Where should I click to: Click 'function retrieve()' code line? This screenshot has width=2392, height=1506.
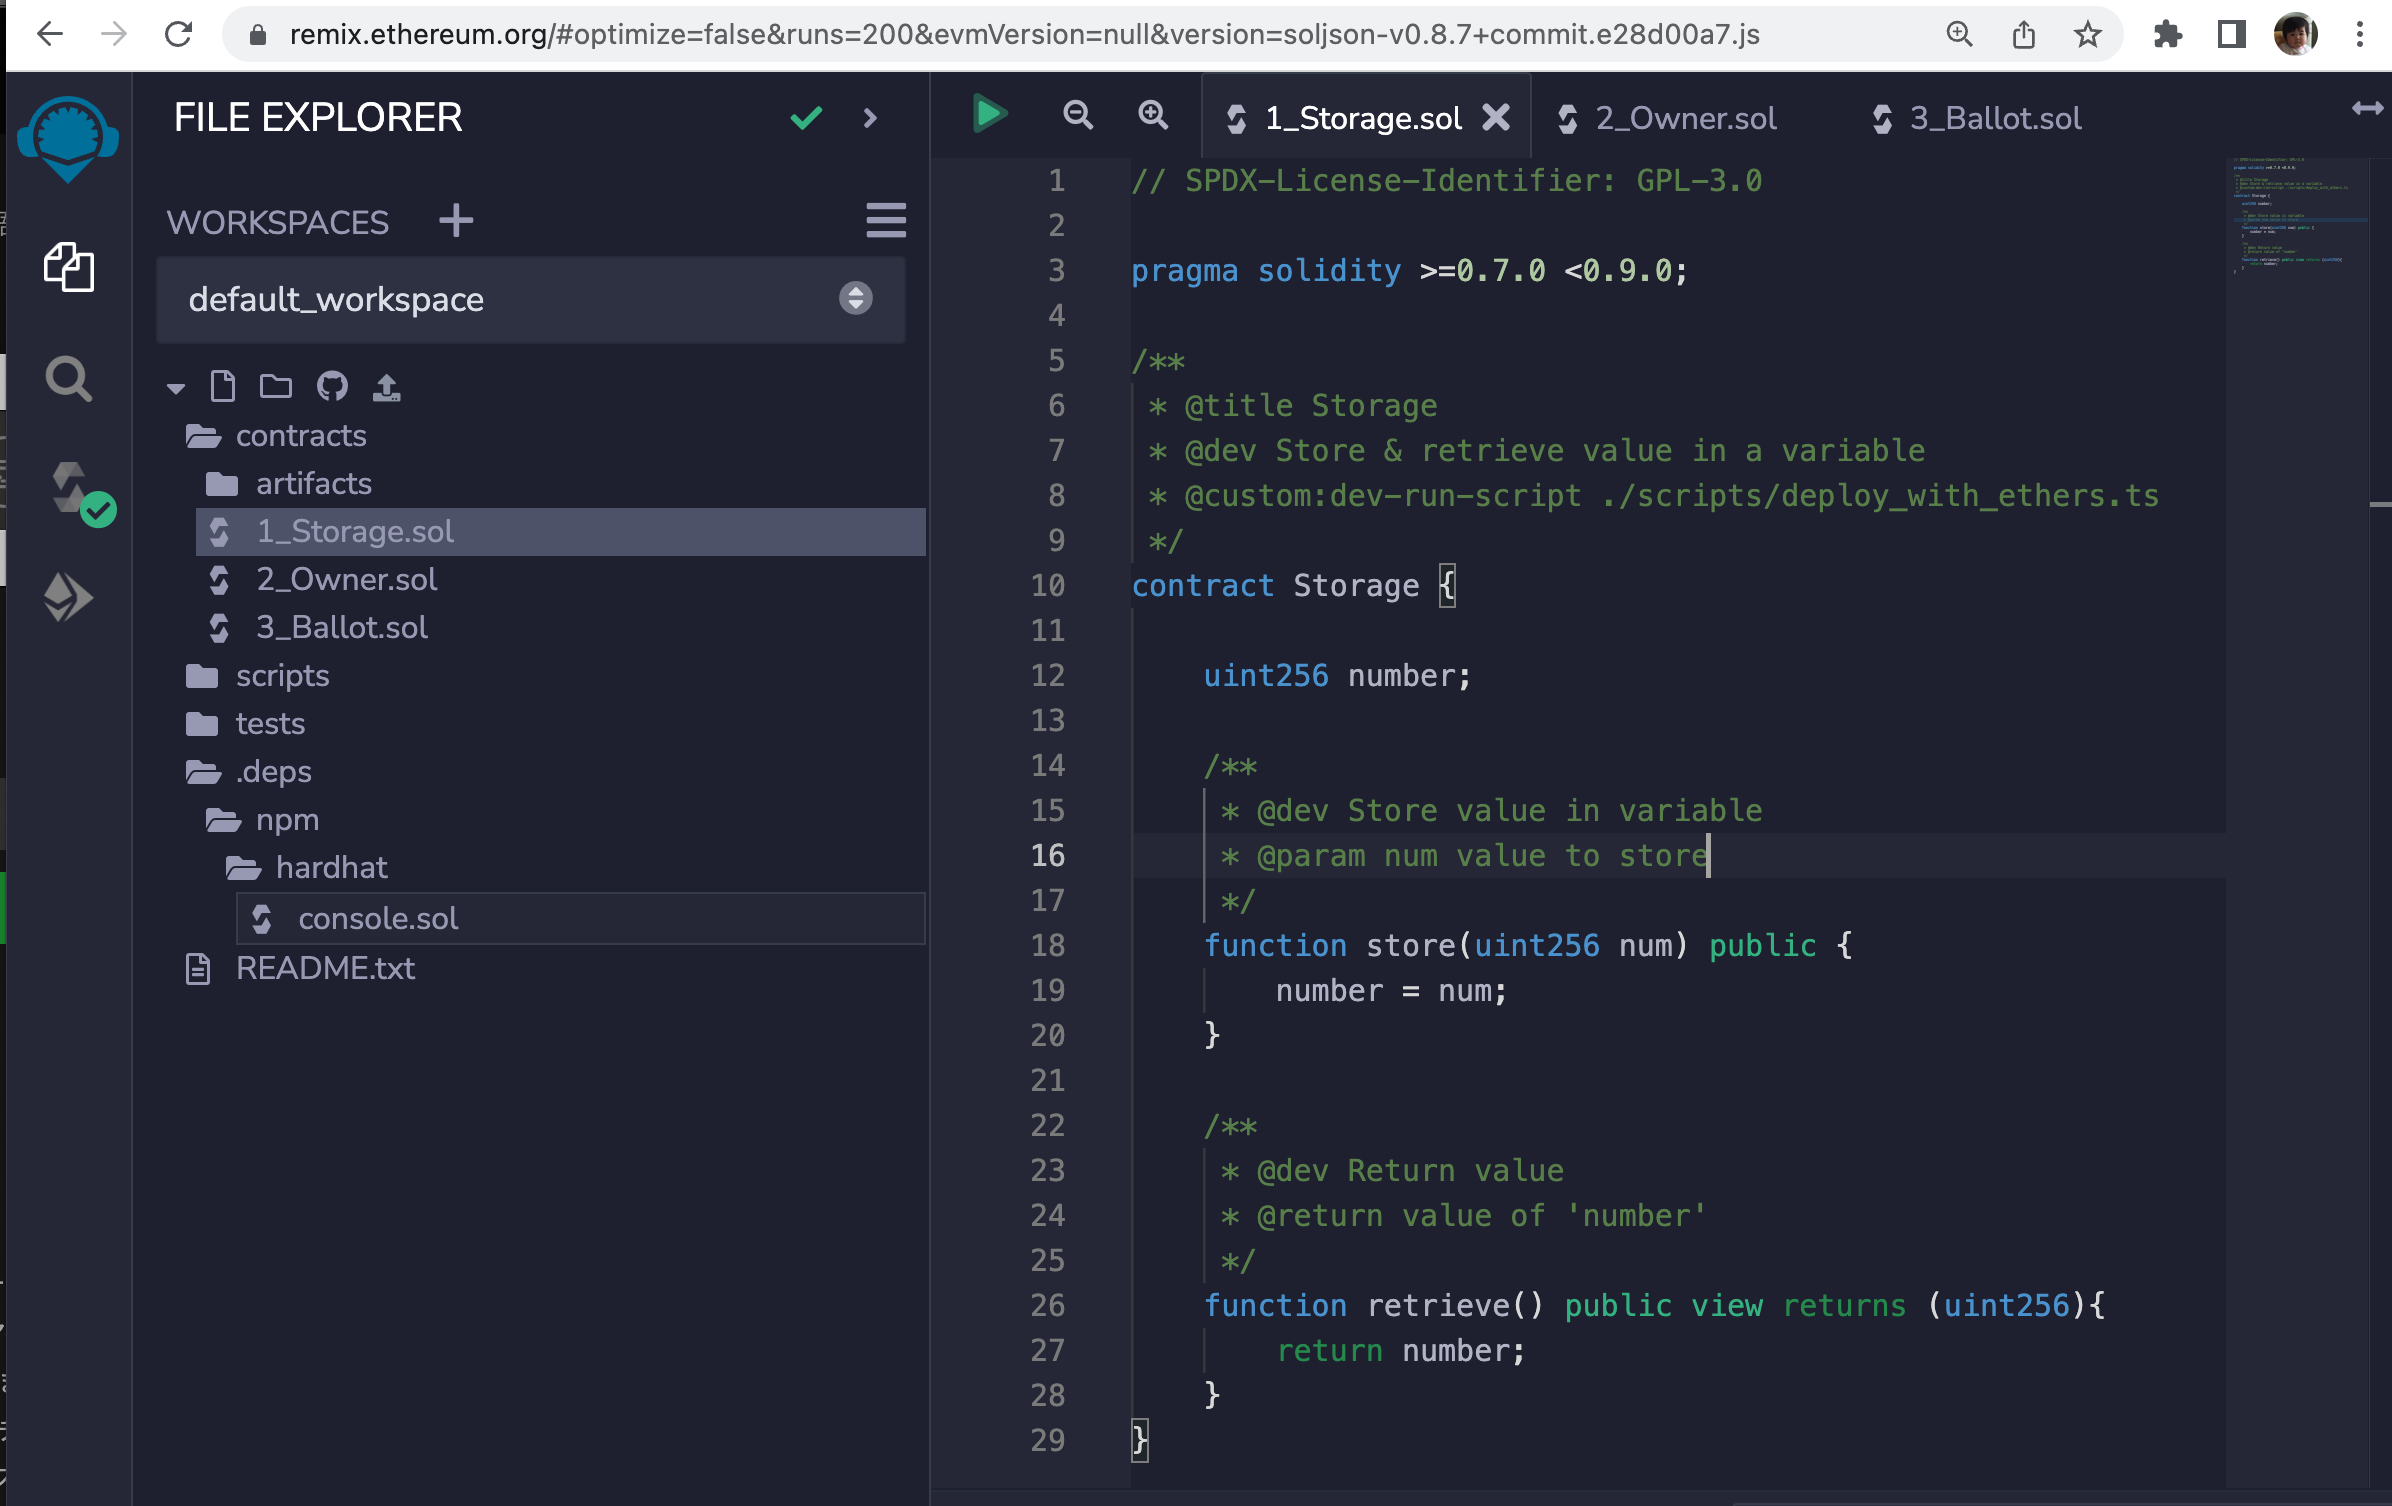coord(1654,1306)
